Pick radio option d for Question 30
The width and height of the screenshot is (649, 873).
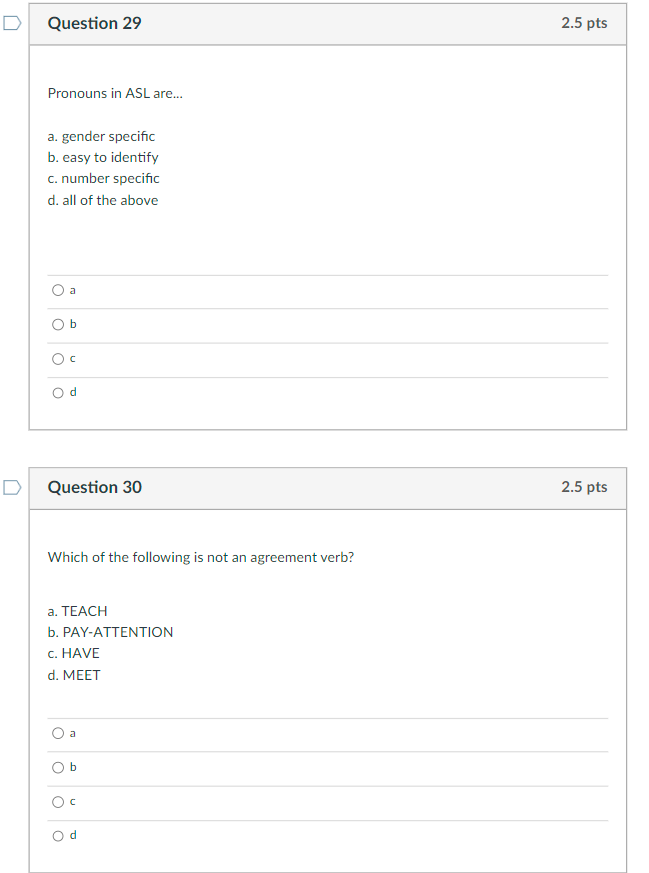[58, 836]
